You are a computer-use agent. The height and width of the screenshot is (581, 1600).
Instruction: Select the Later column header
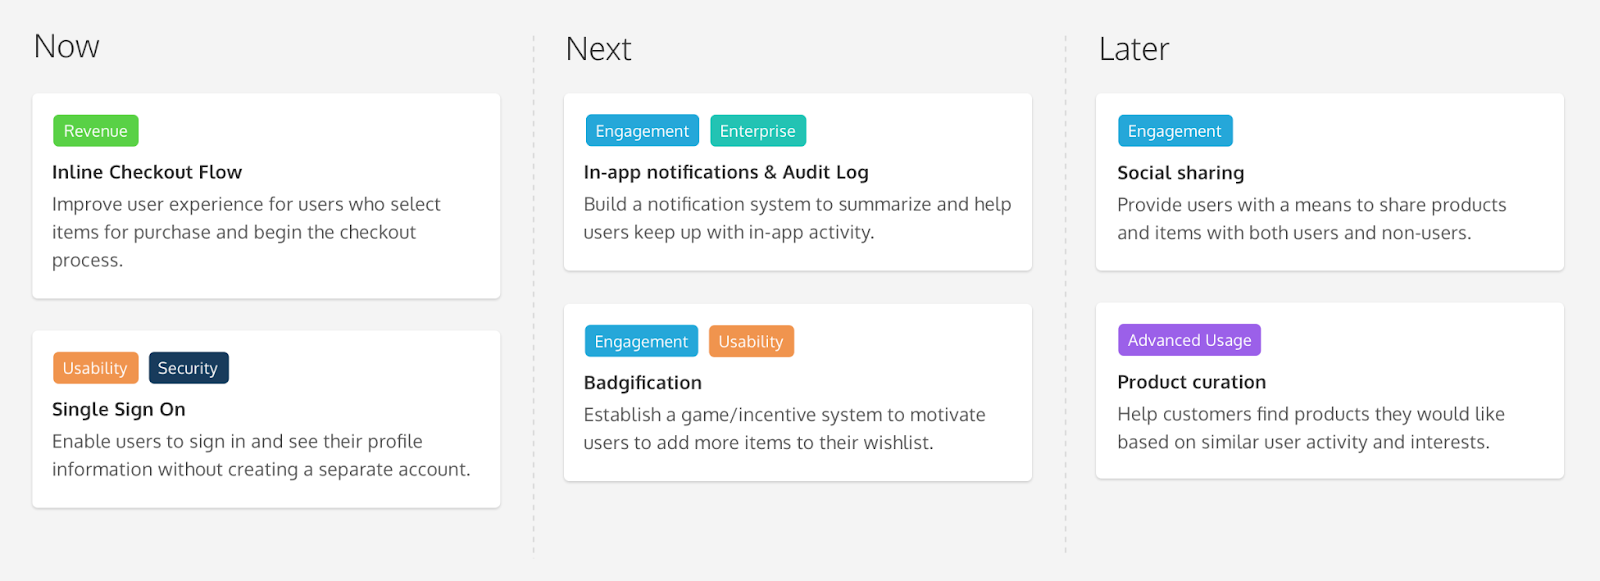pyautogui.click(x=1133, y=49)
